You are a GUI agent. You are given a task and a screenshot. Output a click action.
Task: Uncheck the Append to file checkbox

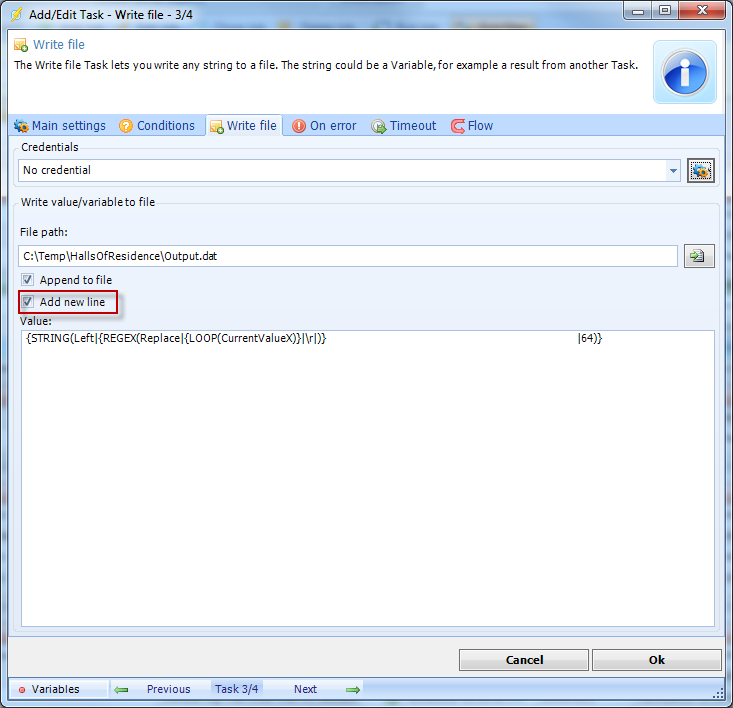pos(28,280)
